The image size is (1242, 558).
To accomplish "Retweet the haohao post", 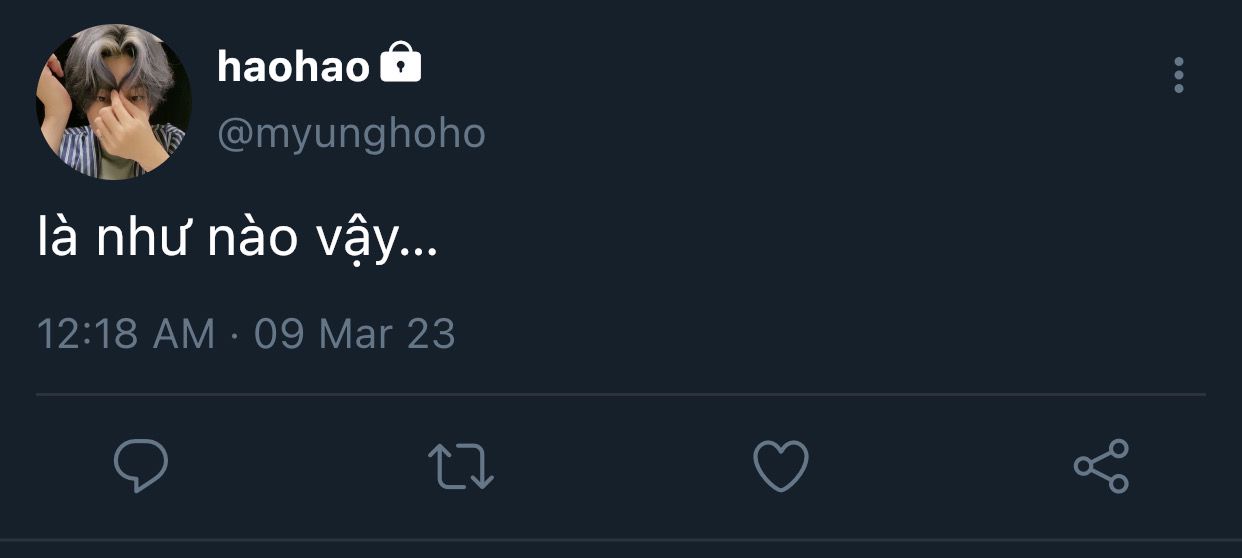I will pos(461,466).
